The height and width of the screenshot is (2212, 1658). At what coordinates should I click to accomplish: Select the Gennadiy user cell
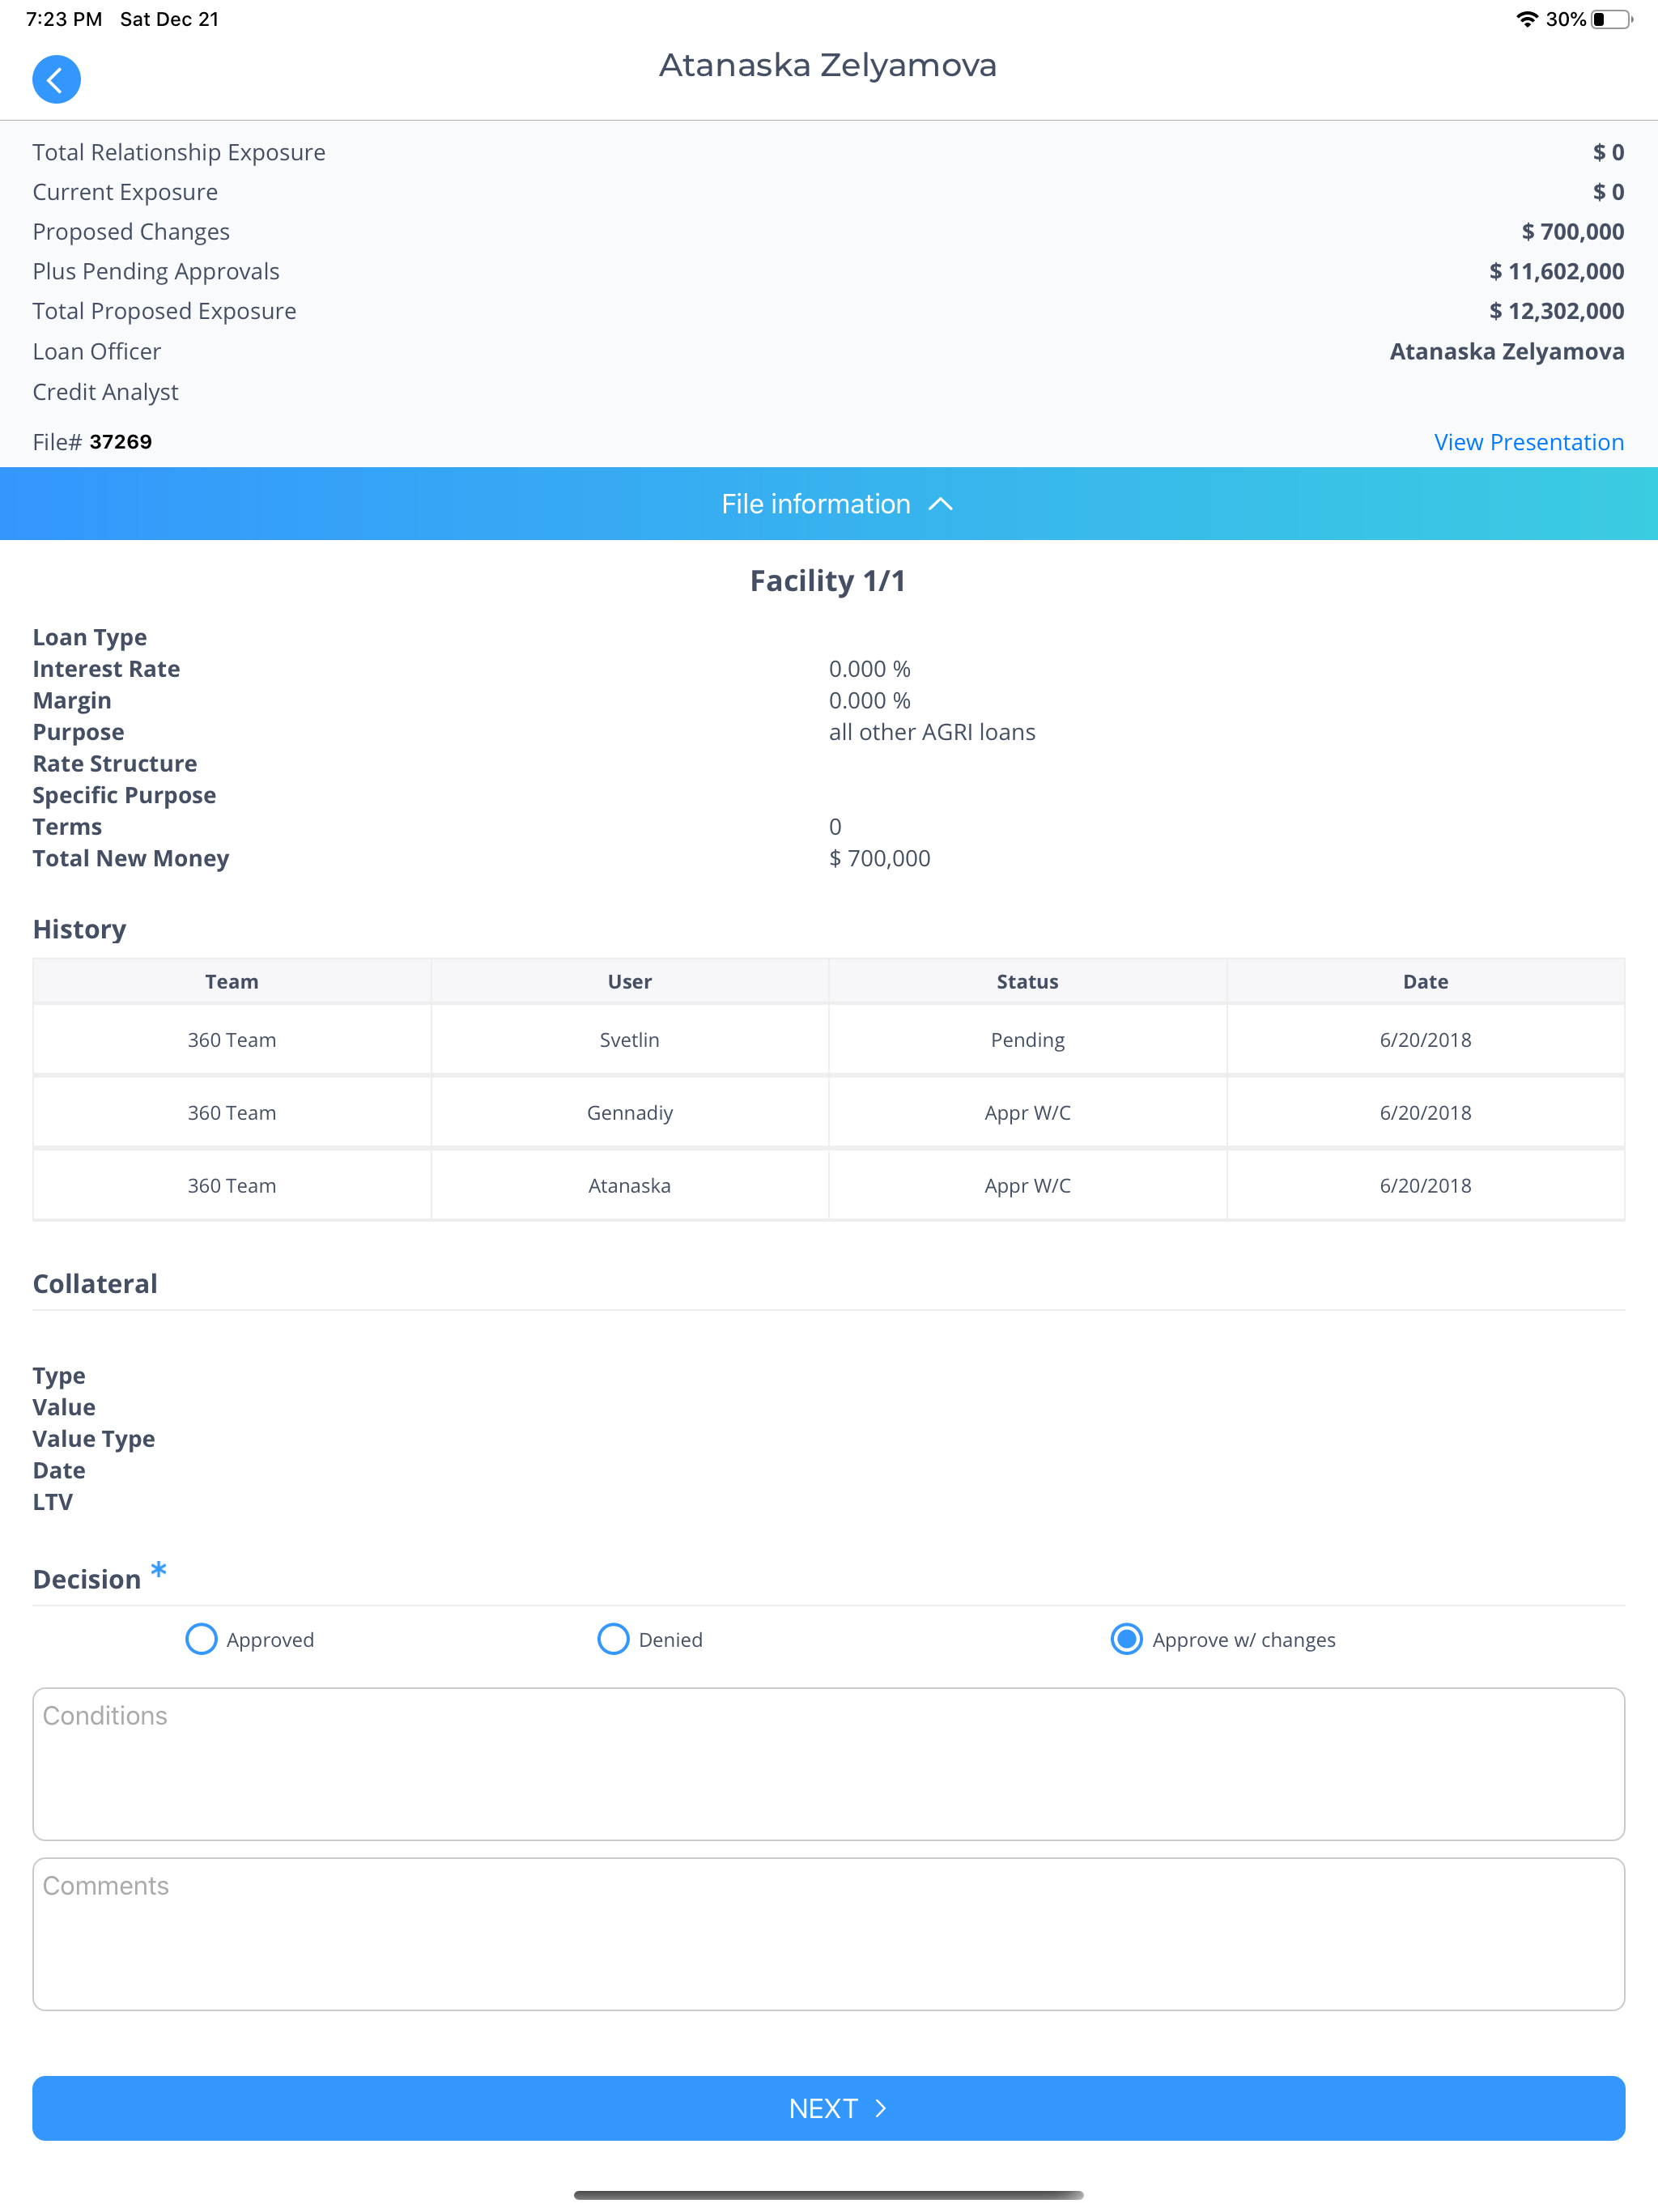630,1113
